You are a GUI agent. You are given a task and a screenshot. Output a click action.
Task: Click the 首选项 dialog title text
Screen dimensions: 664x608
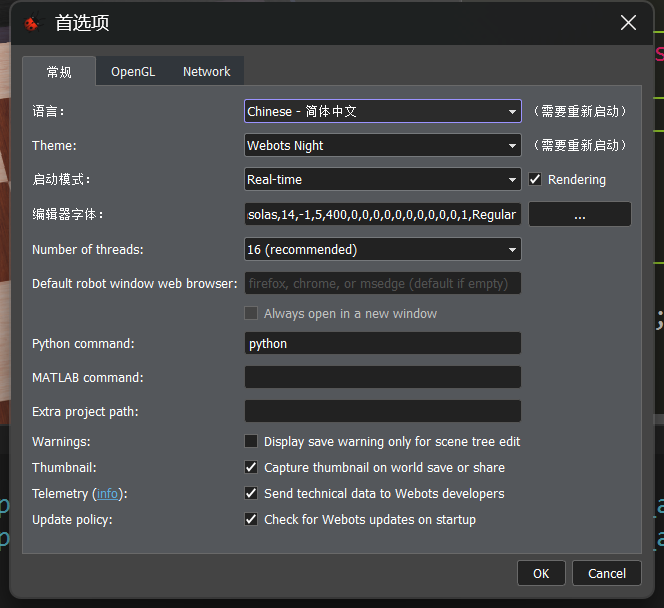click(82, 23)
